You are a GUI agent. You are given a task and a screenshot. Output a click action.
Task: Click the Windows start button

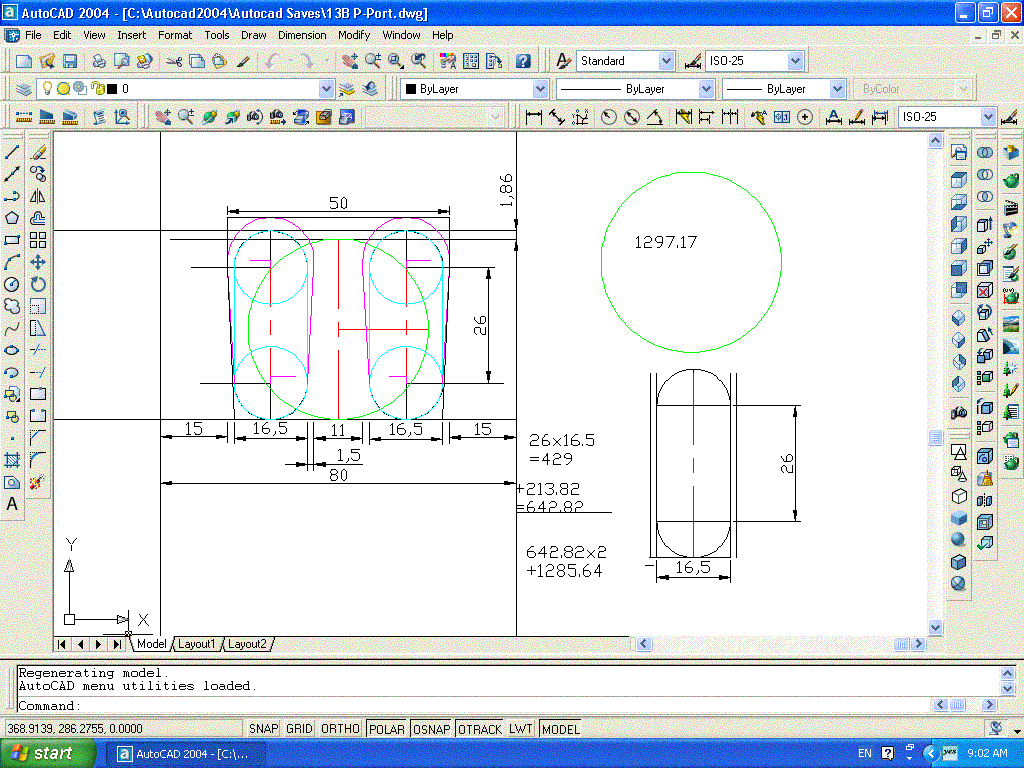tap(42, 753)
